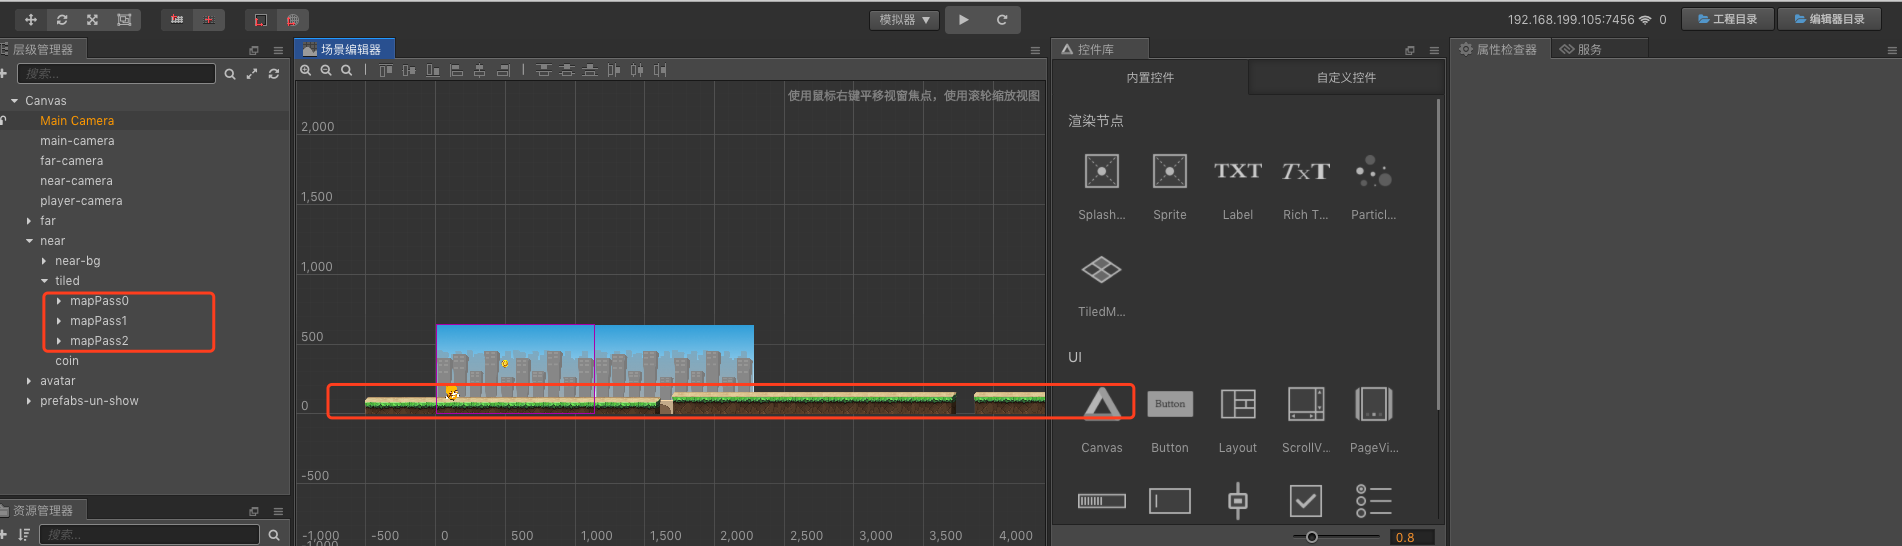Switch to the 场景编辑器 tab
The height and width of the screenshot is (546, 1902).
pyautogui.click(x=344, y=49)
